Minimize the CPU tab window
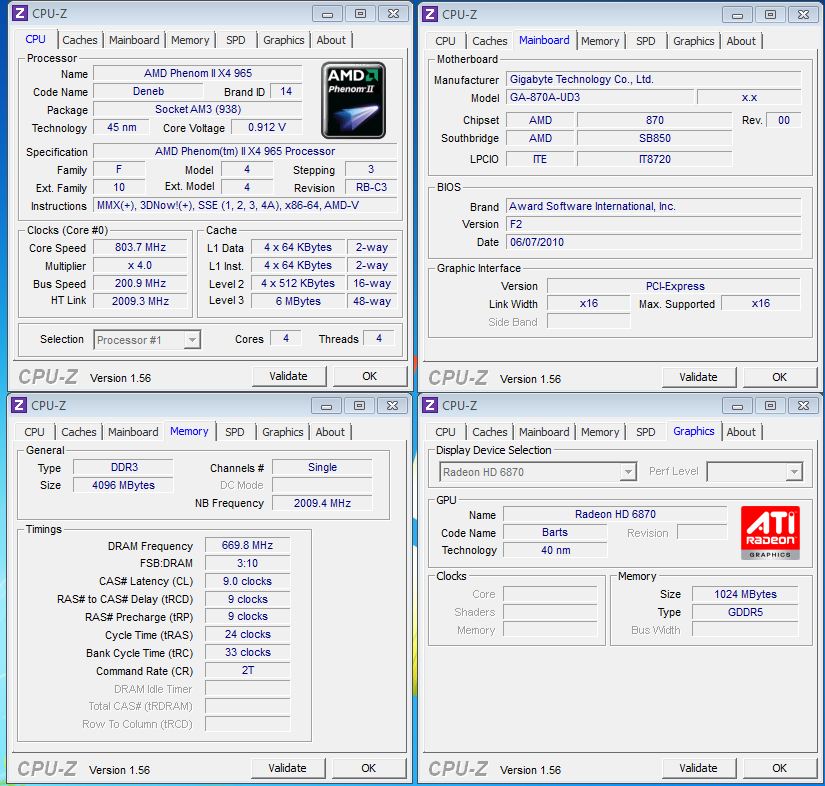This screenshot has width=825, height=786. tap(327, 14)
